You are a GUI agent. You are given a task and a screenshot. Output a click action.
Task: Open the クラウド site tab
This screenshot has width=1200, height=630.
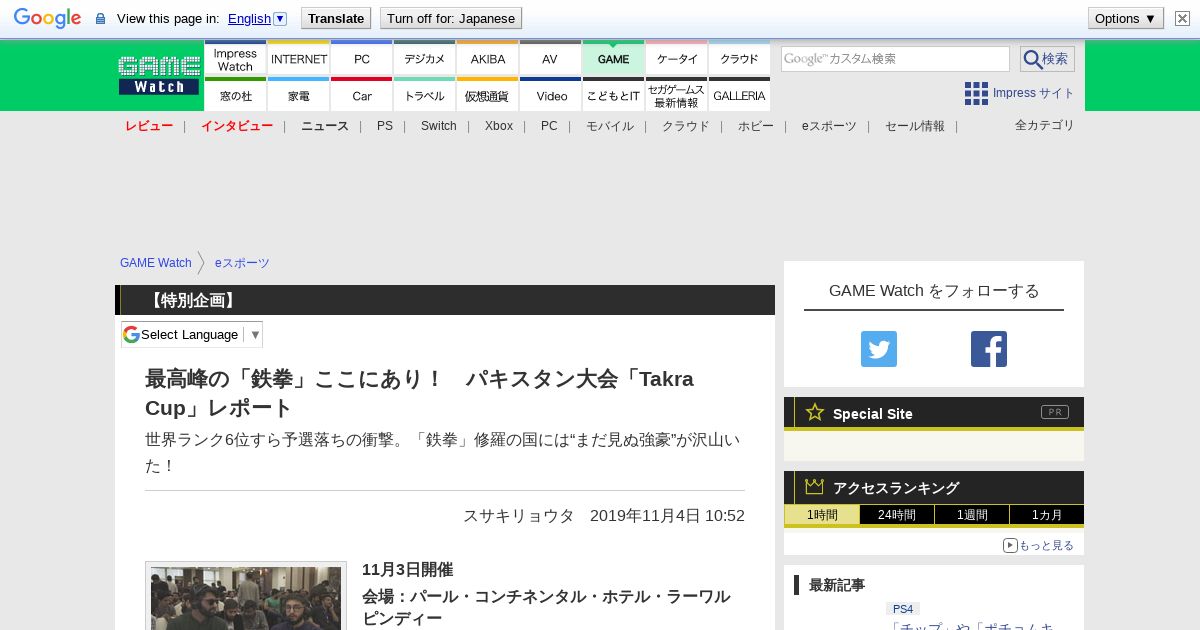pos(740,59)
